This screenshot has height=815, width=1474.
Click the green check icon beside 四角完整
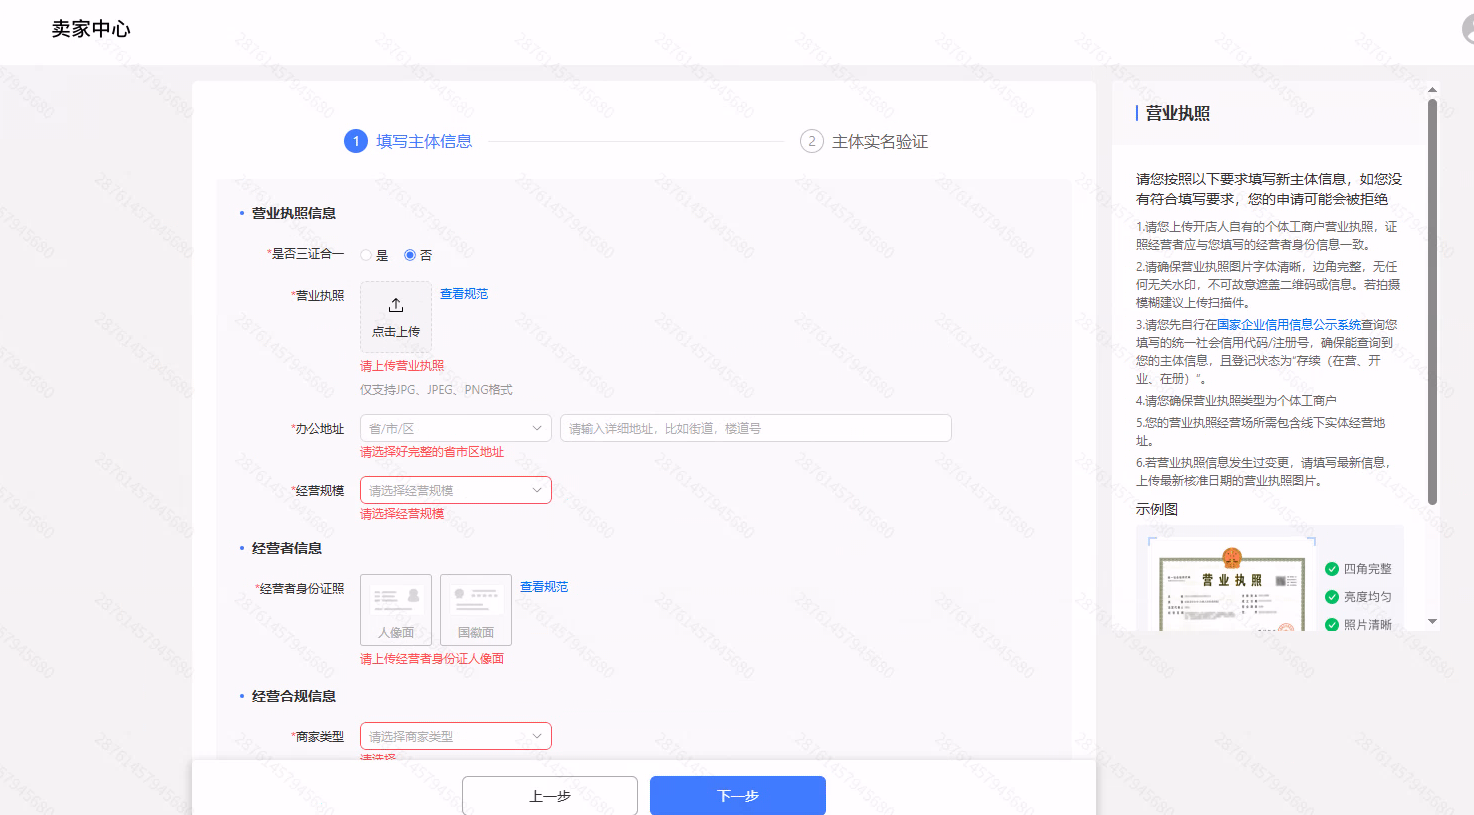(x=1331, y=569)
